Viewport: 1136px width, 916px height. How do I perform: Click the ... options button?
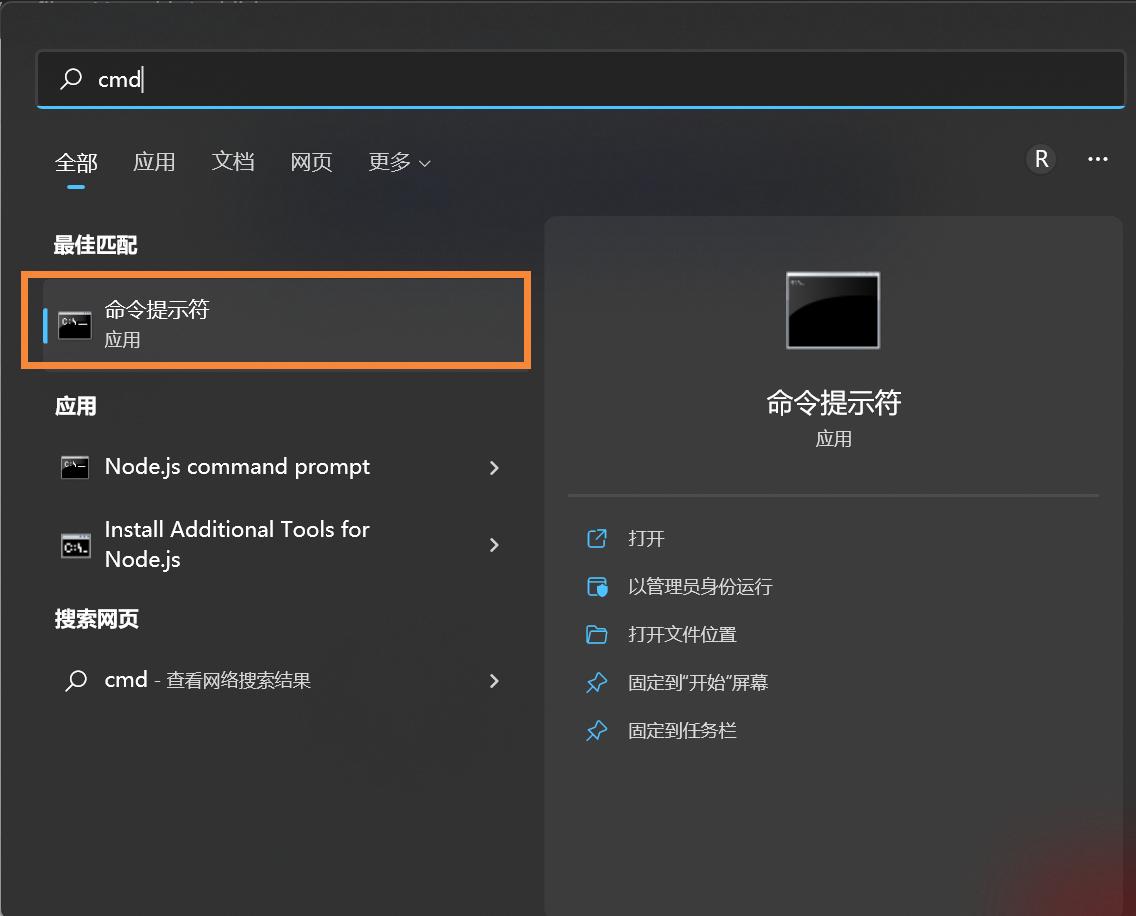click(x=1098, y=159)
